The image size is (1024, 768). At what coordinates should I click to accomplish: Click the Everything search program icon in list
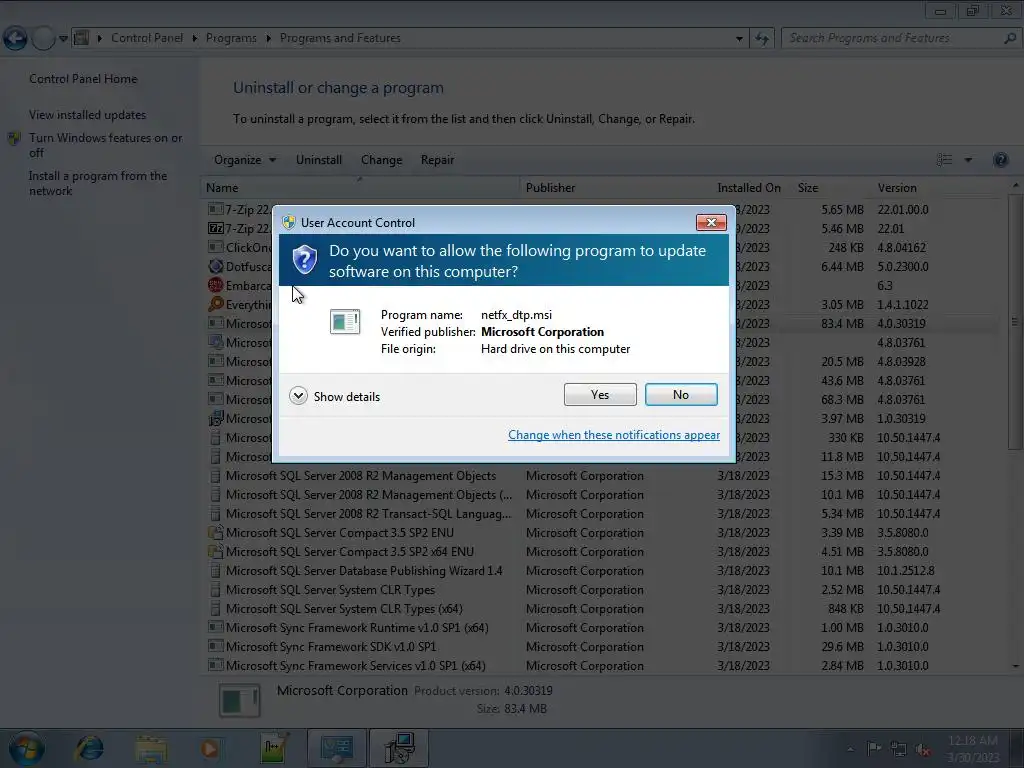[x=216, y=304]
